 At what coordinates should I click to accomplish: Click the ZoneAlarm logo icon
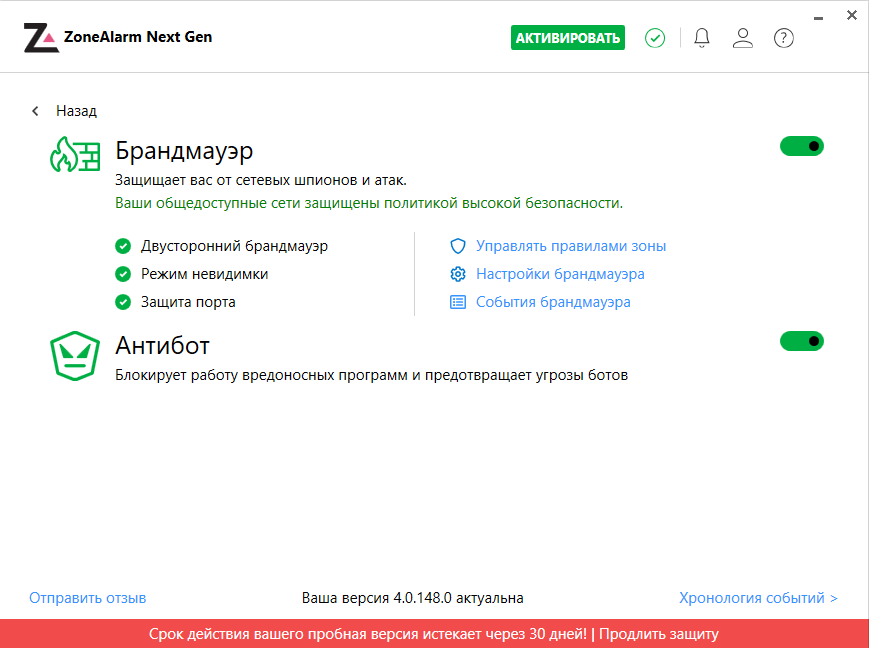coord(41,38)
